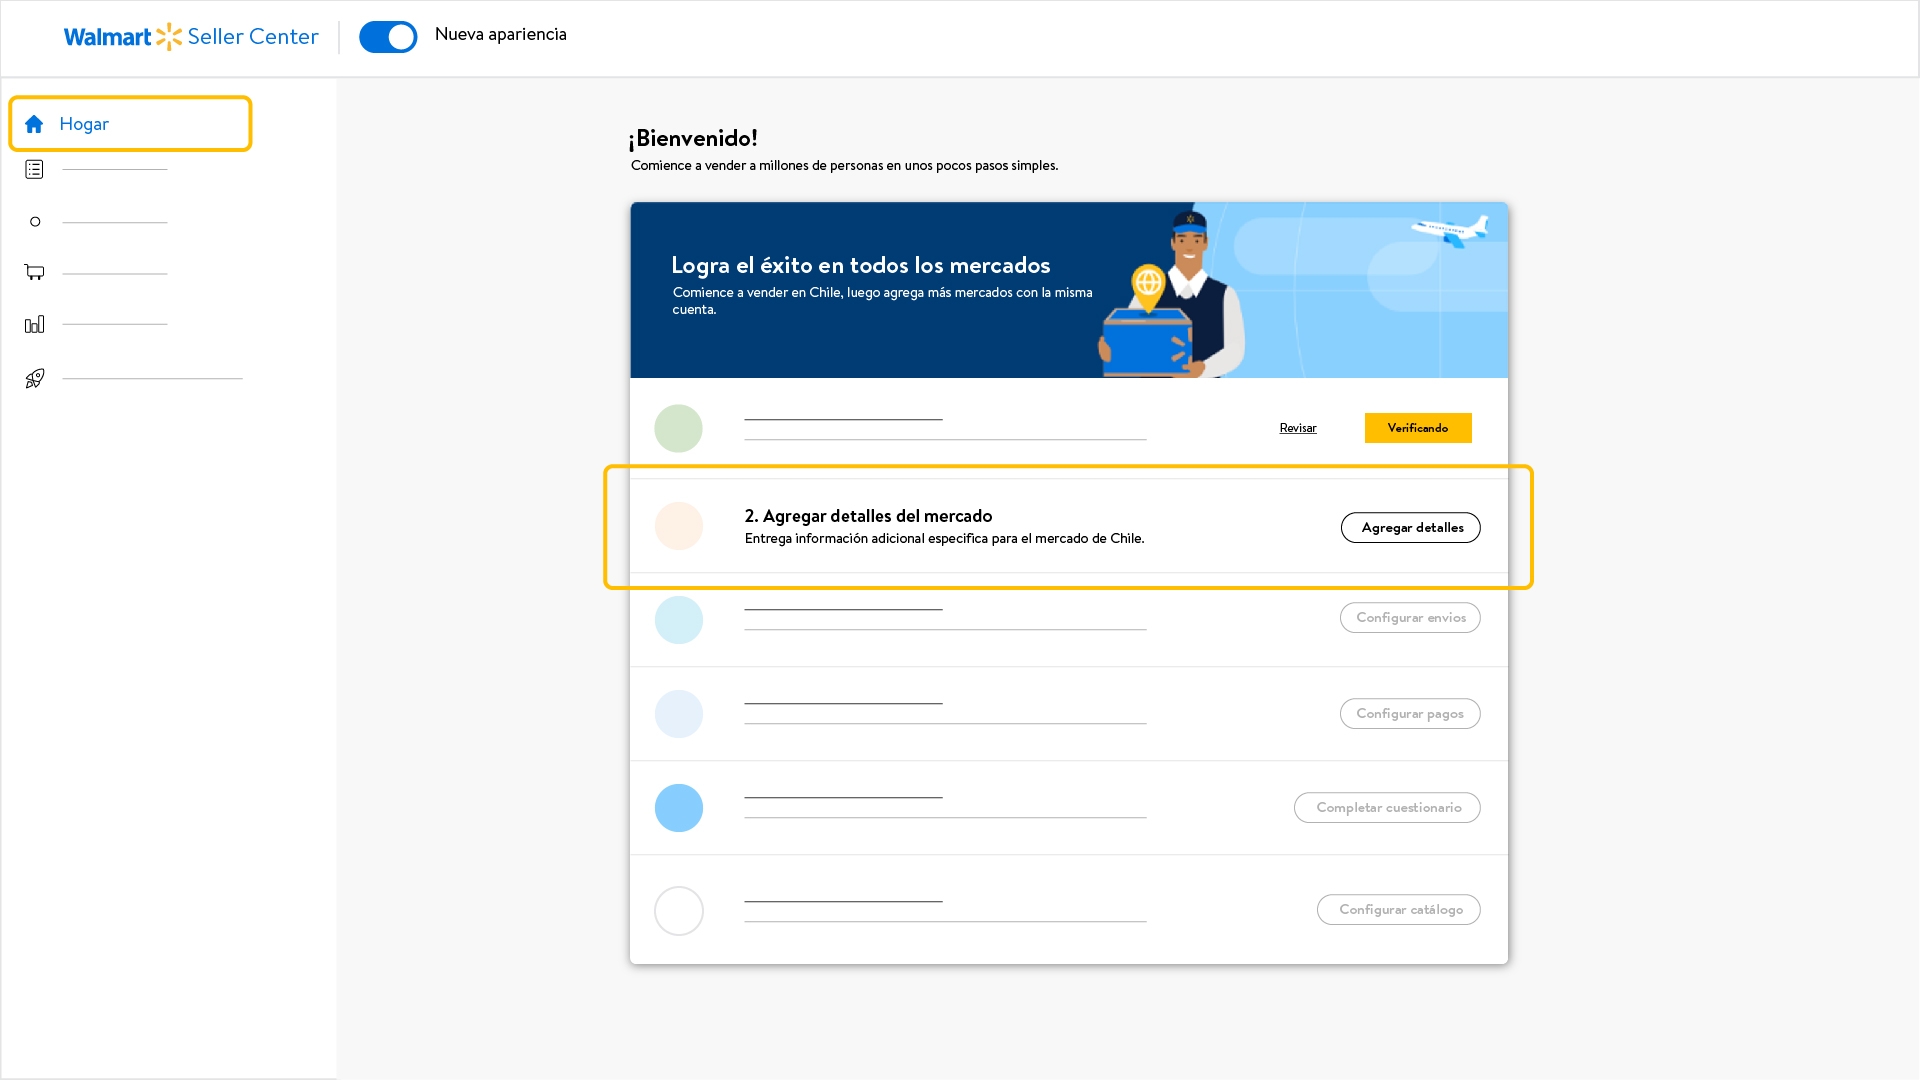Click the Walmart Seller Center logo
The width and height of the screenshot is (1920, 1080).
pos(191,37)
